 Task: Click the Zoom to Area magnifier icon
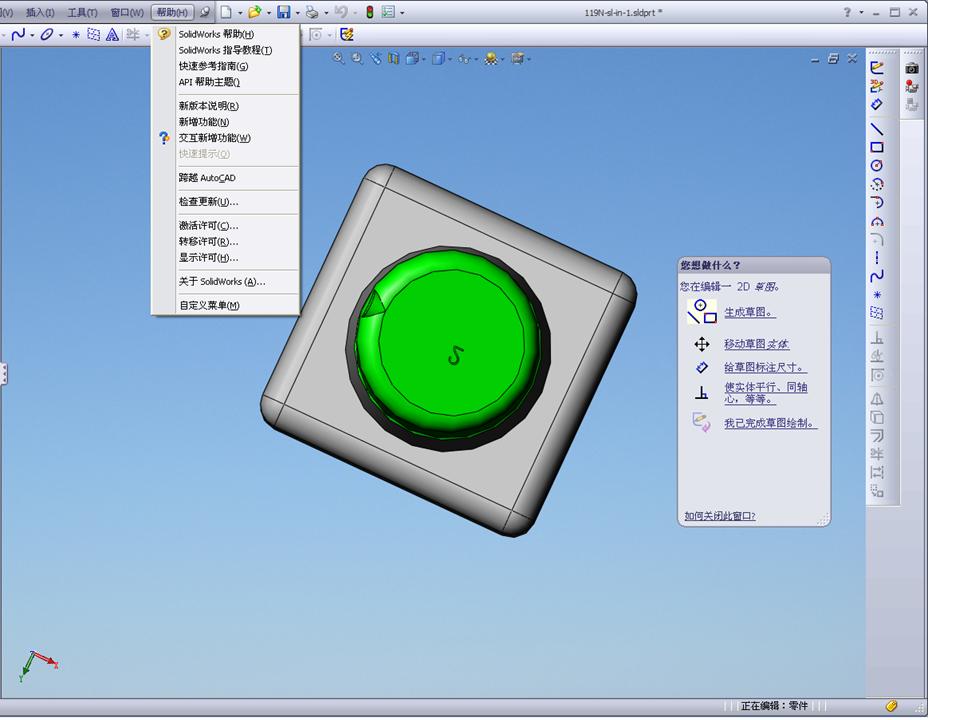(357, 58)
